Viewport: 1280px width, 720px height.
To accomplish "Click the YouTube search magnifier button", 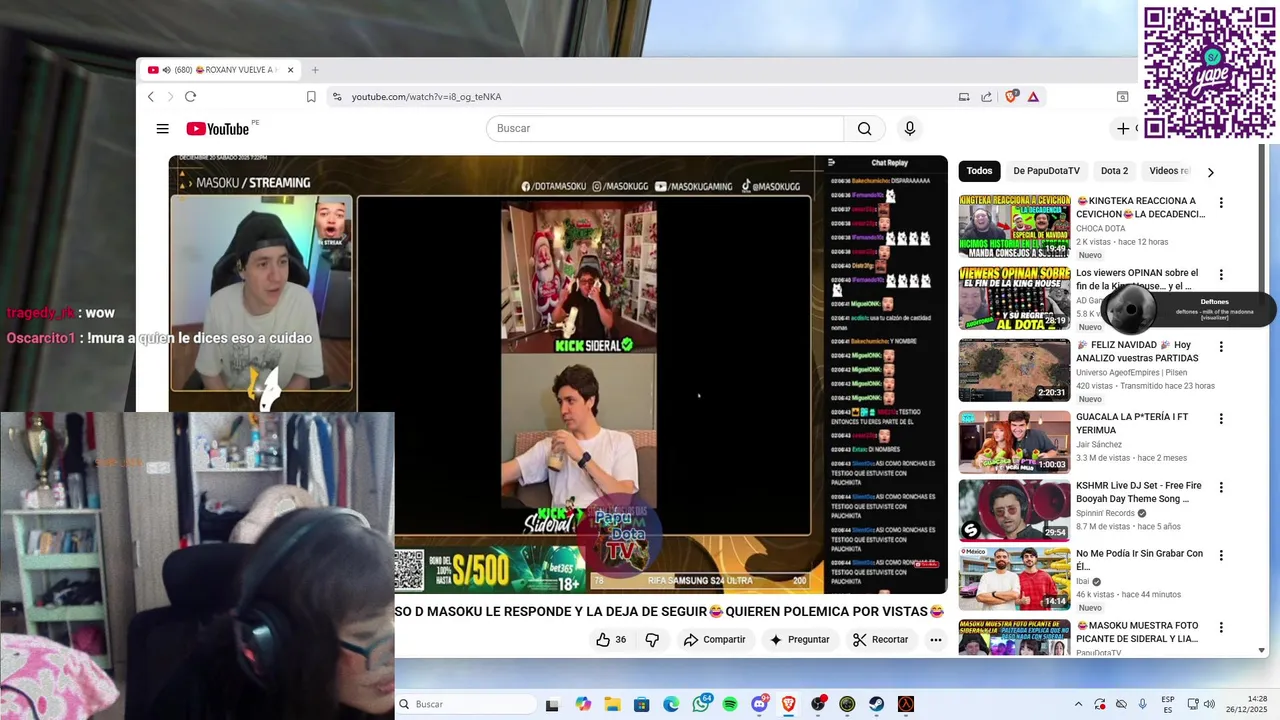I will point(864,128).
